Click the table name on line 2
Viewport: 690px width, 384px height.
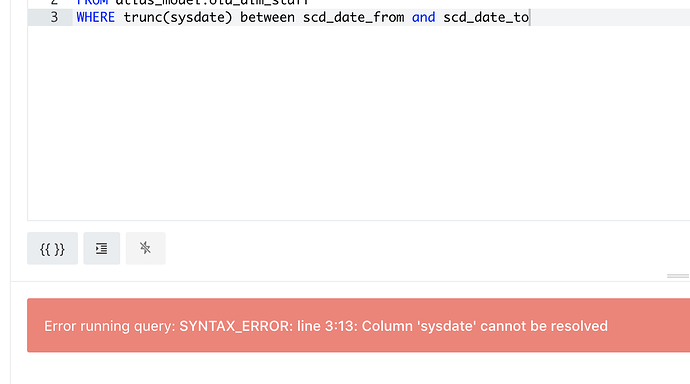pyautogui.click(x=212, y=2)
